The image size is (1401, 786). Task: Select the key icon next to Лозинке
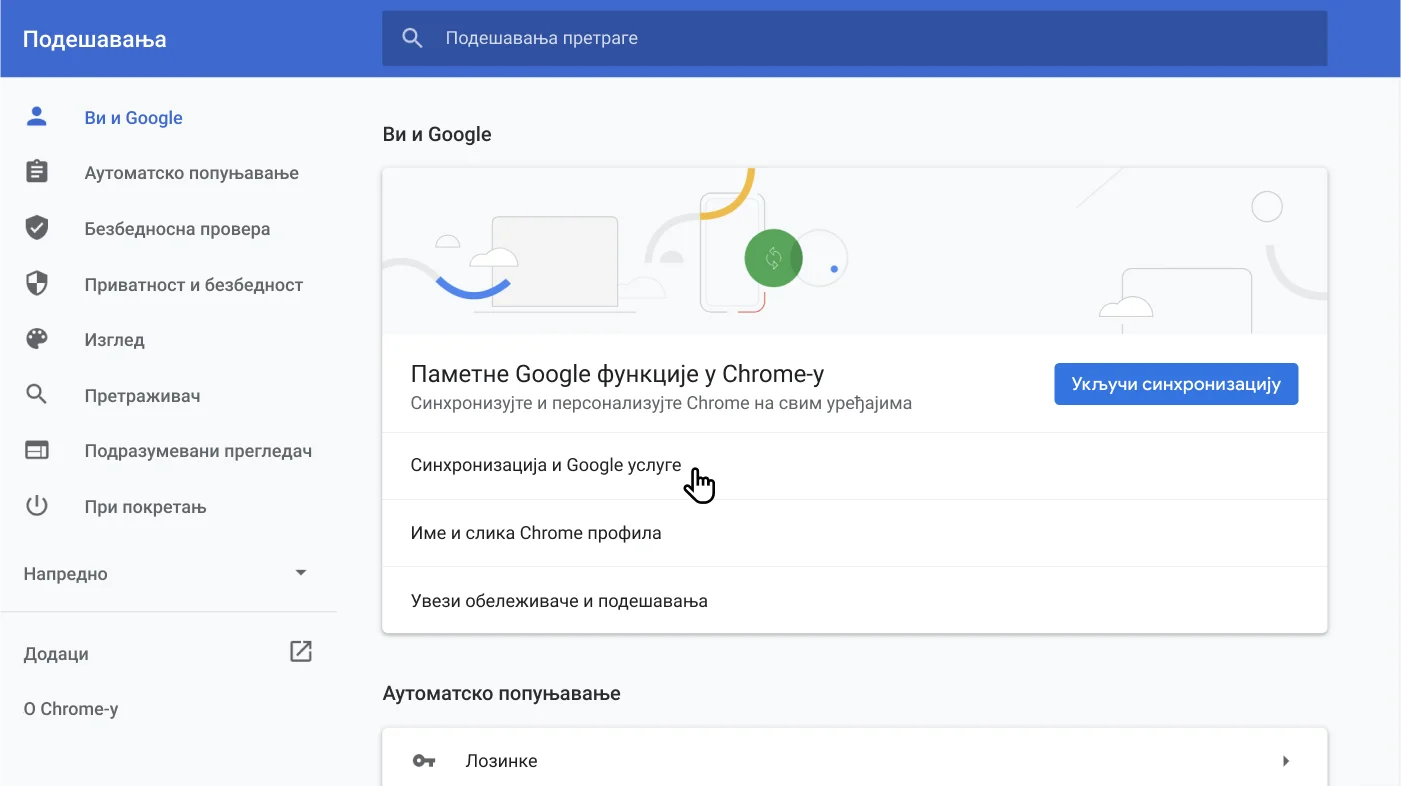coord(424,760)
